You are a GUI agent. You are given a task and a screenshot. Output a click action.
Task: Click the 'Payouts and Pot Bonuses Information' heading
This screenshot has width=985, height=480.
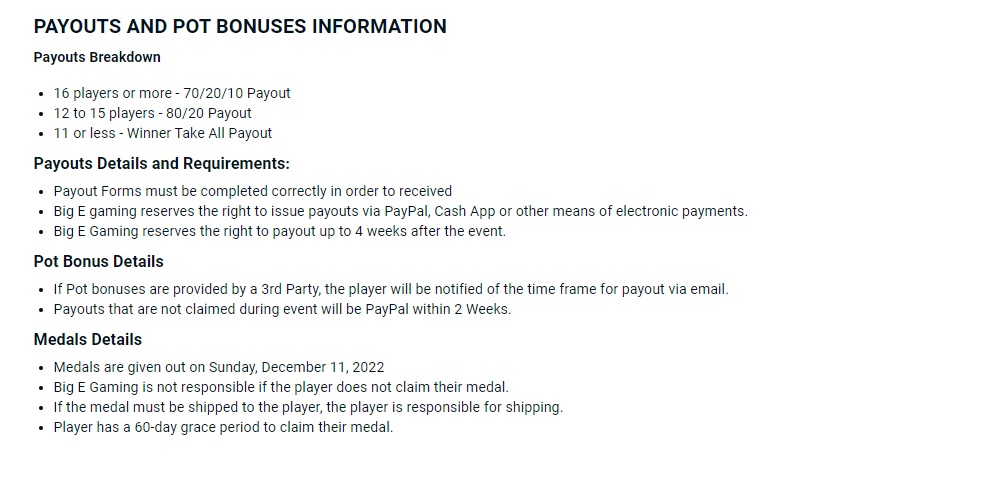(x=240, y=27)
